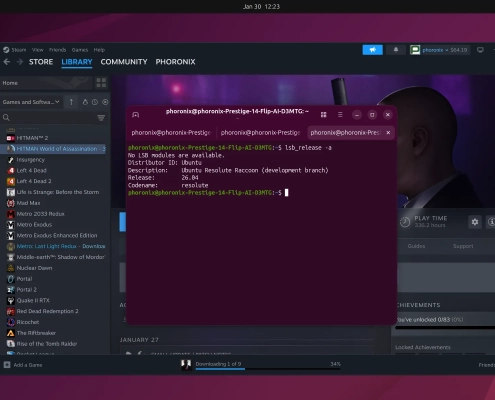Click the Add a Game plus icon

(7, 365)
